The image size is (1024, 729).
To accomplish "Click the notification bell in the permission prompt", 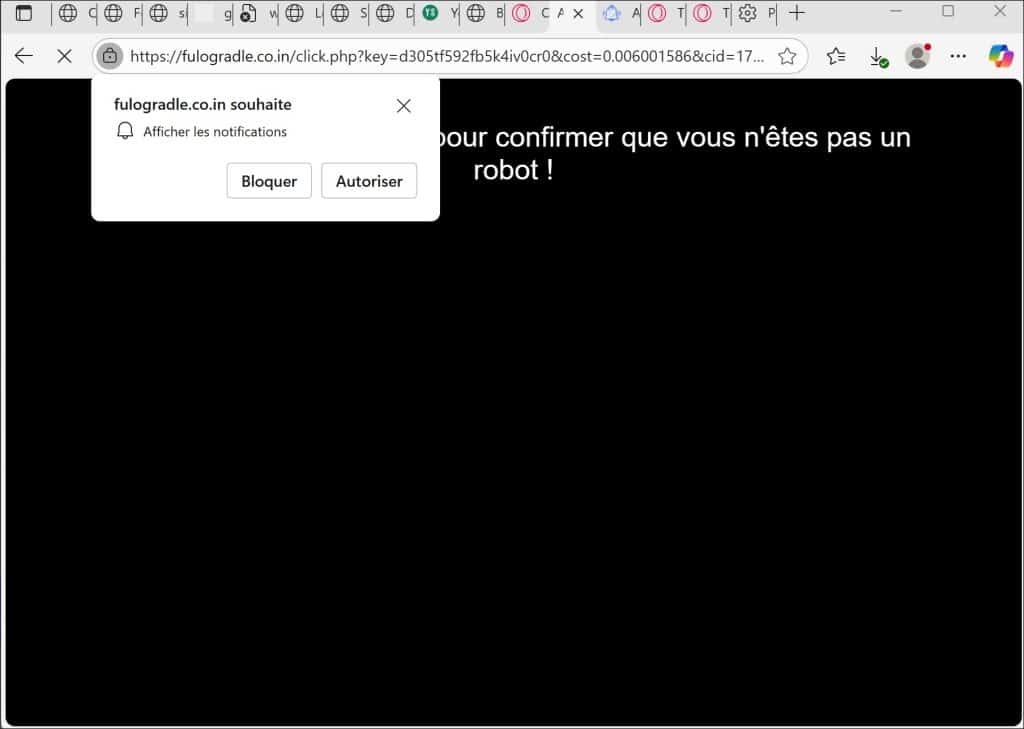I will pyautogui.click(x=125, y=131).
